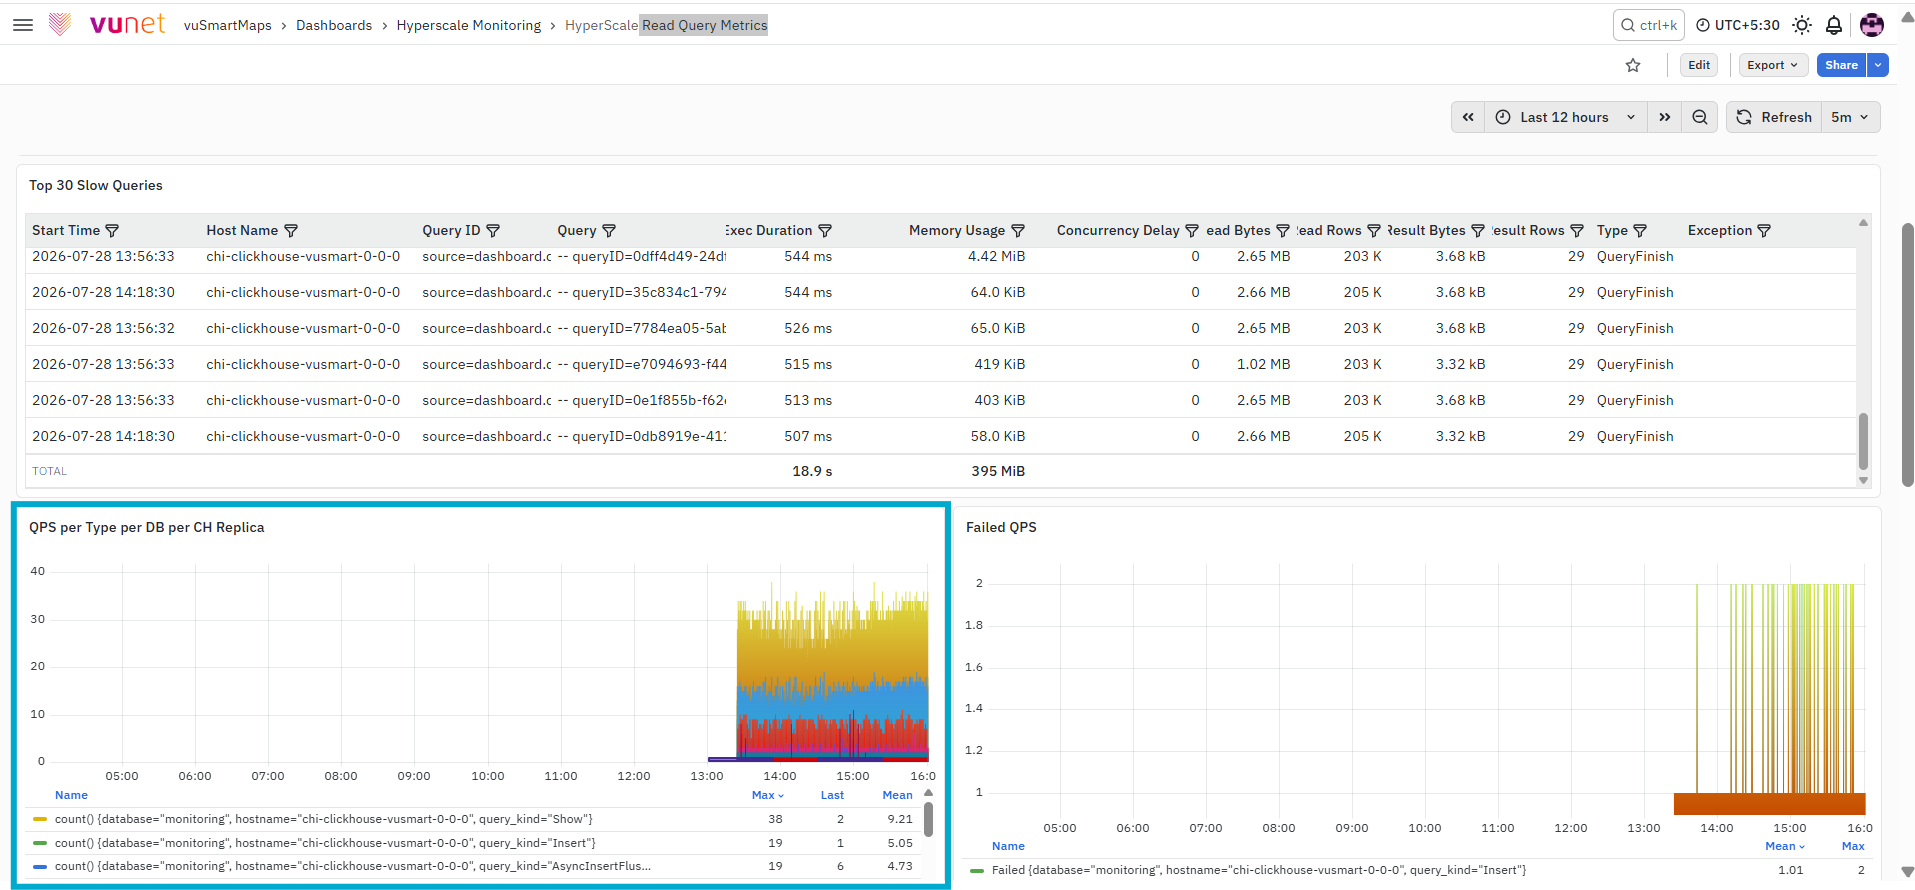Shift time range backward with double-left arrows
Viewport: 1915px width, 890px height.
tap(1468, 117)
